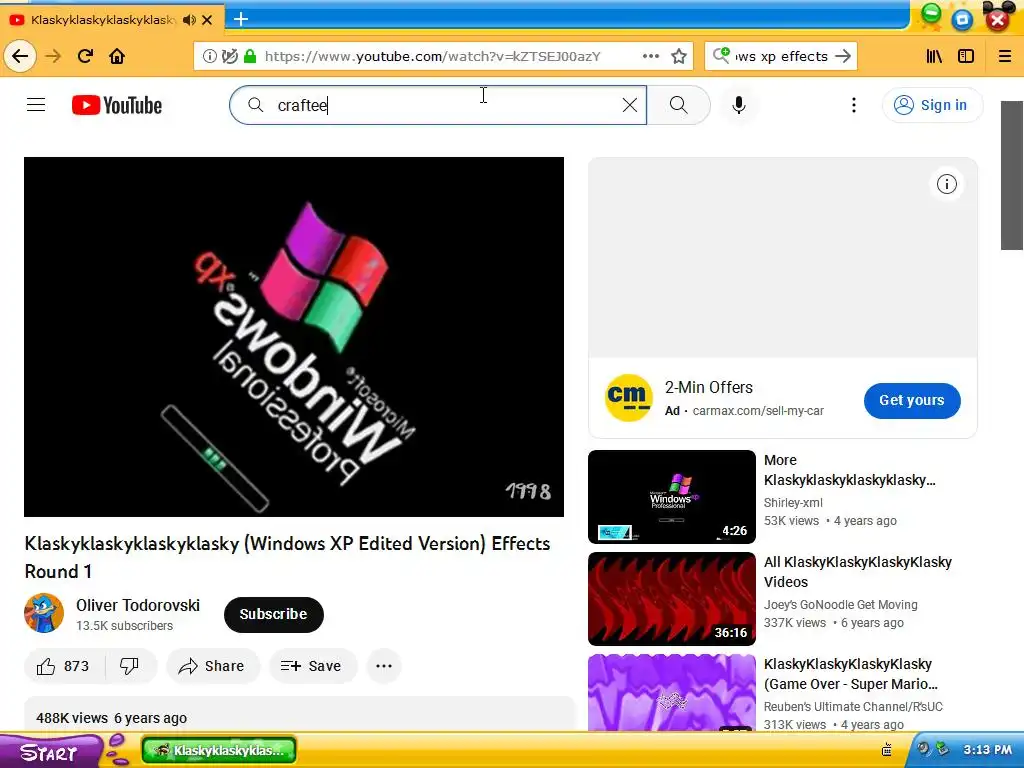Viewport: 1024px width, 768px height.
Task: Click the green padlock security icon
Action: coord(249,56)
